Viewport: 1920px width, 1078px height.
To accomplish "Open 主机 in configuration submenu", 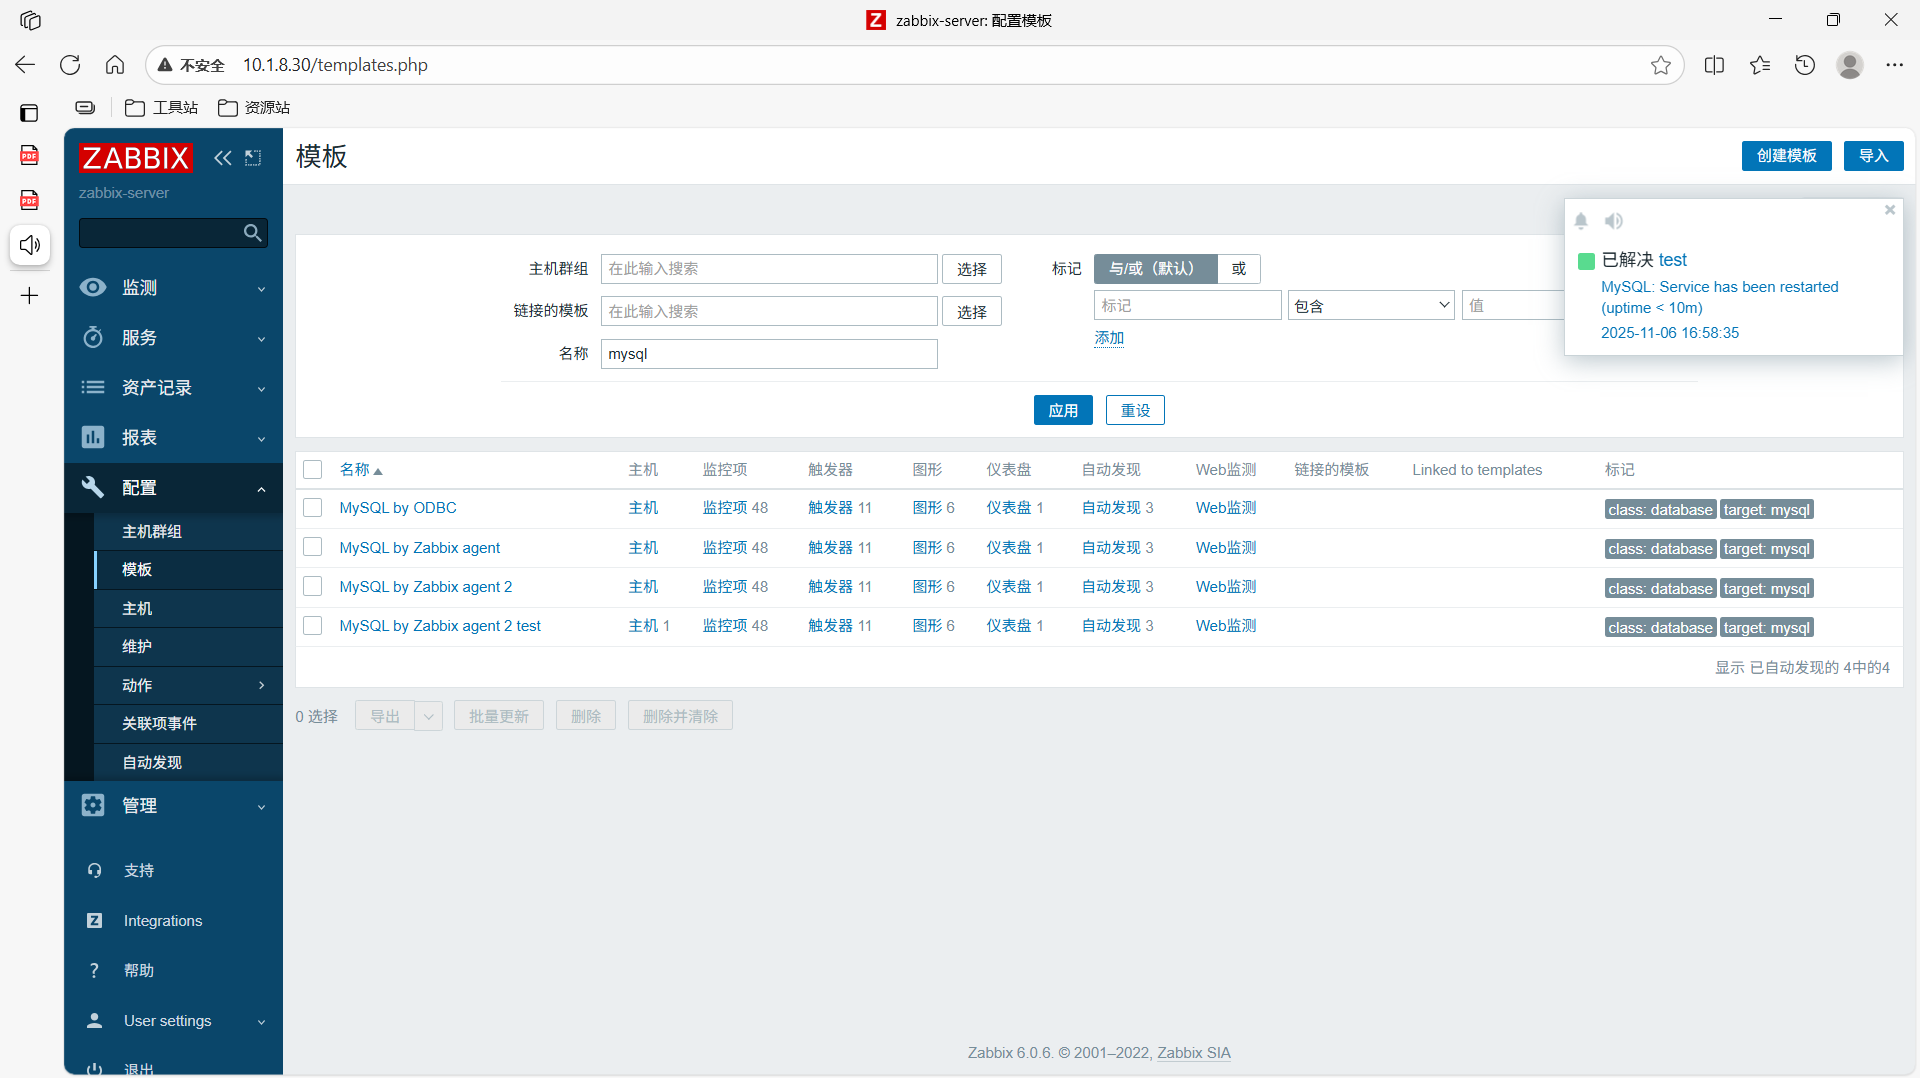I will pyautogui.click(x=188, y=609).
